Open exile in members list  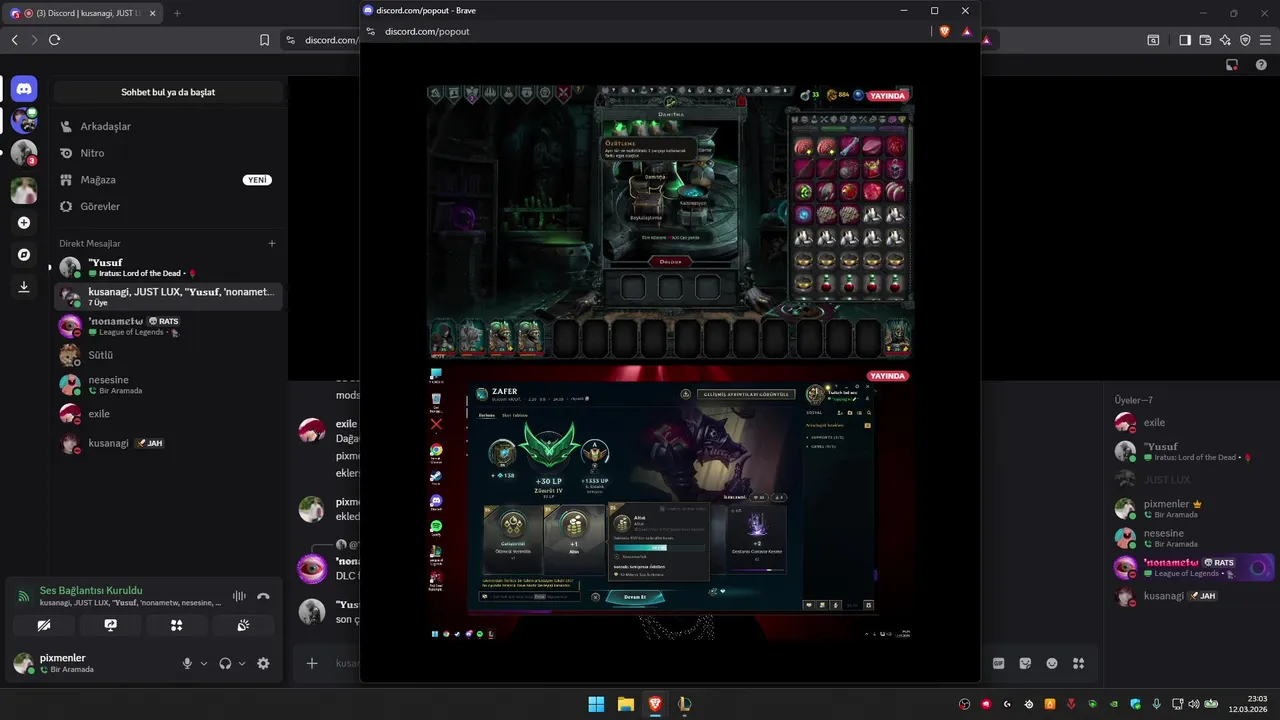(1192, 422)
